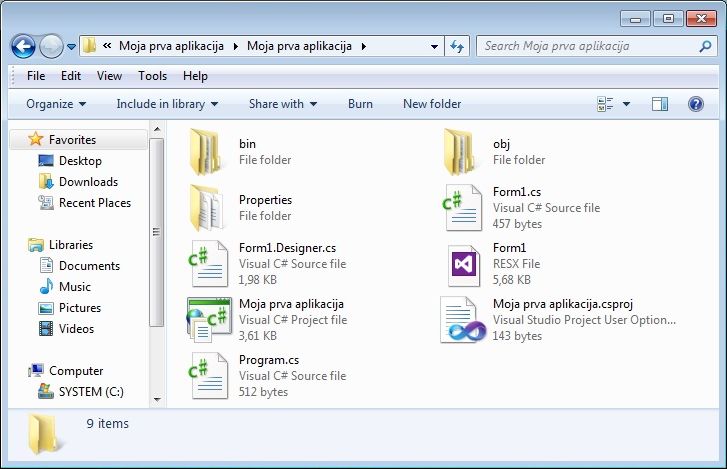The image size is (727, 469).
Task: Select the bin folder icon
Action: click(205, 152)
